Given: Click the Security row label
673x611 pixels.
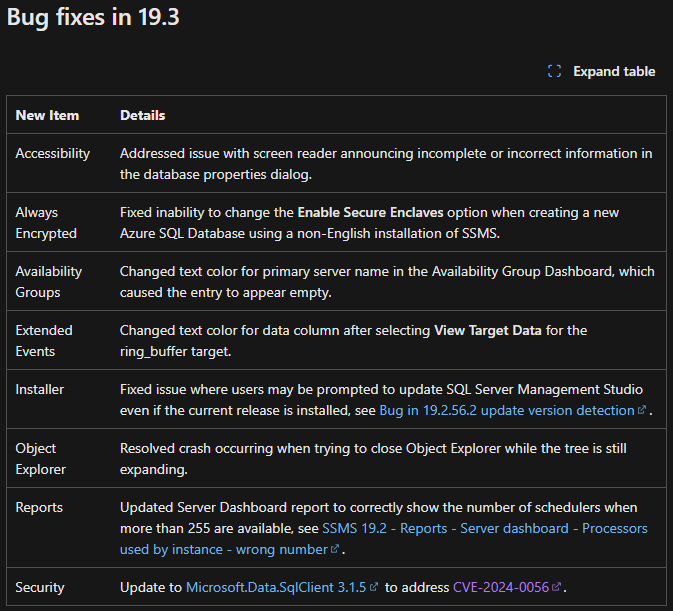Looking at the screenshot, I should [41, 587].
